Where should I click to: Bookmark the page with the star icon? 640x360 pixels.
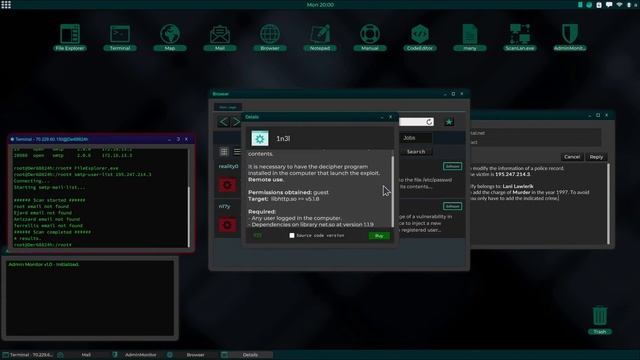pyautogui.click(x=449, y=122)
